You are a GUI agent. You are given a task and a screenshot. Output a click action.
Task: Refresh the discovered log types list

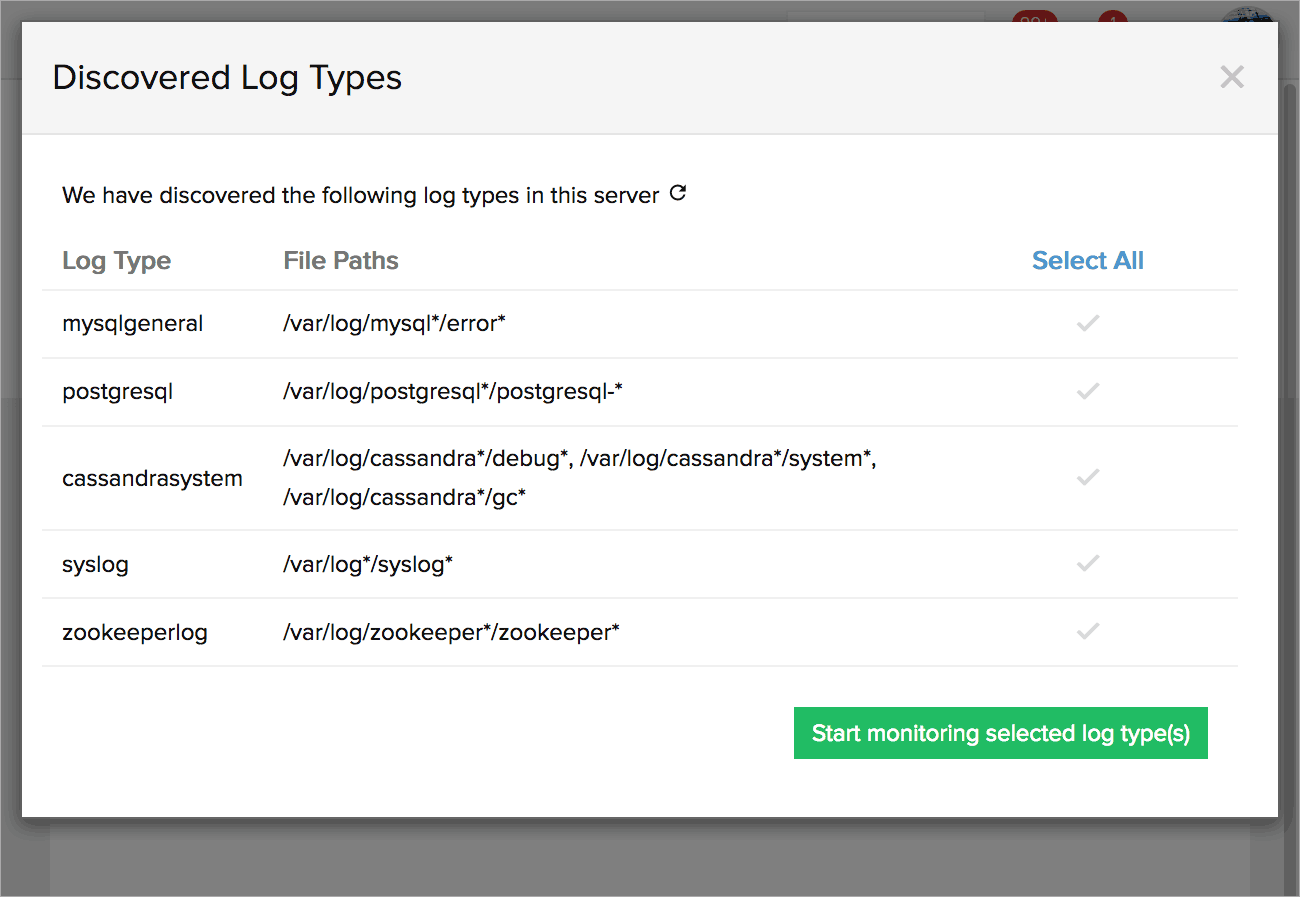pos(678,193)
